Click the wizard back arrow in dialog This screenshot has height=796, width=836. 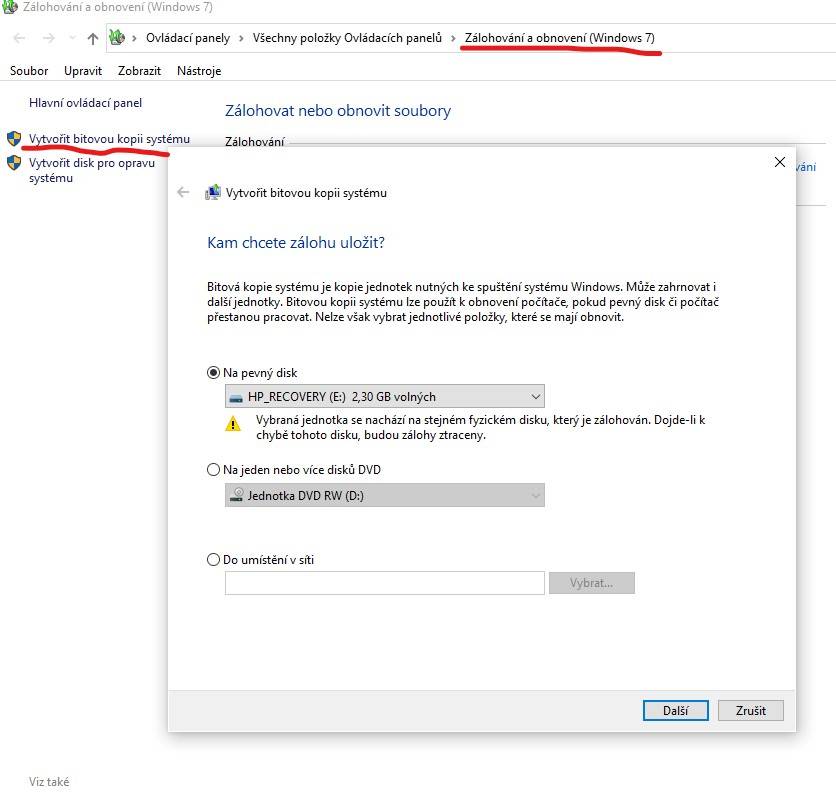(x=183, y=192)
